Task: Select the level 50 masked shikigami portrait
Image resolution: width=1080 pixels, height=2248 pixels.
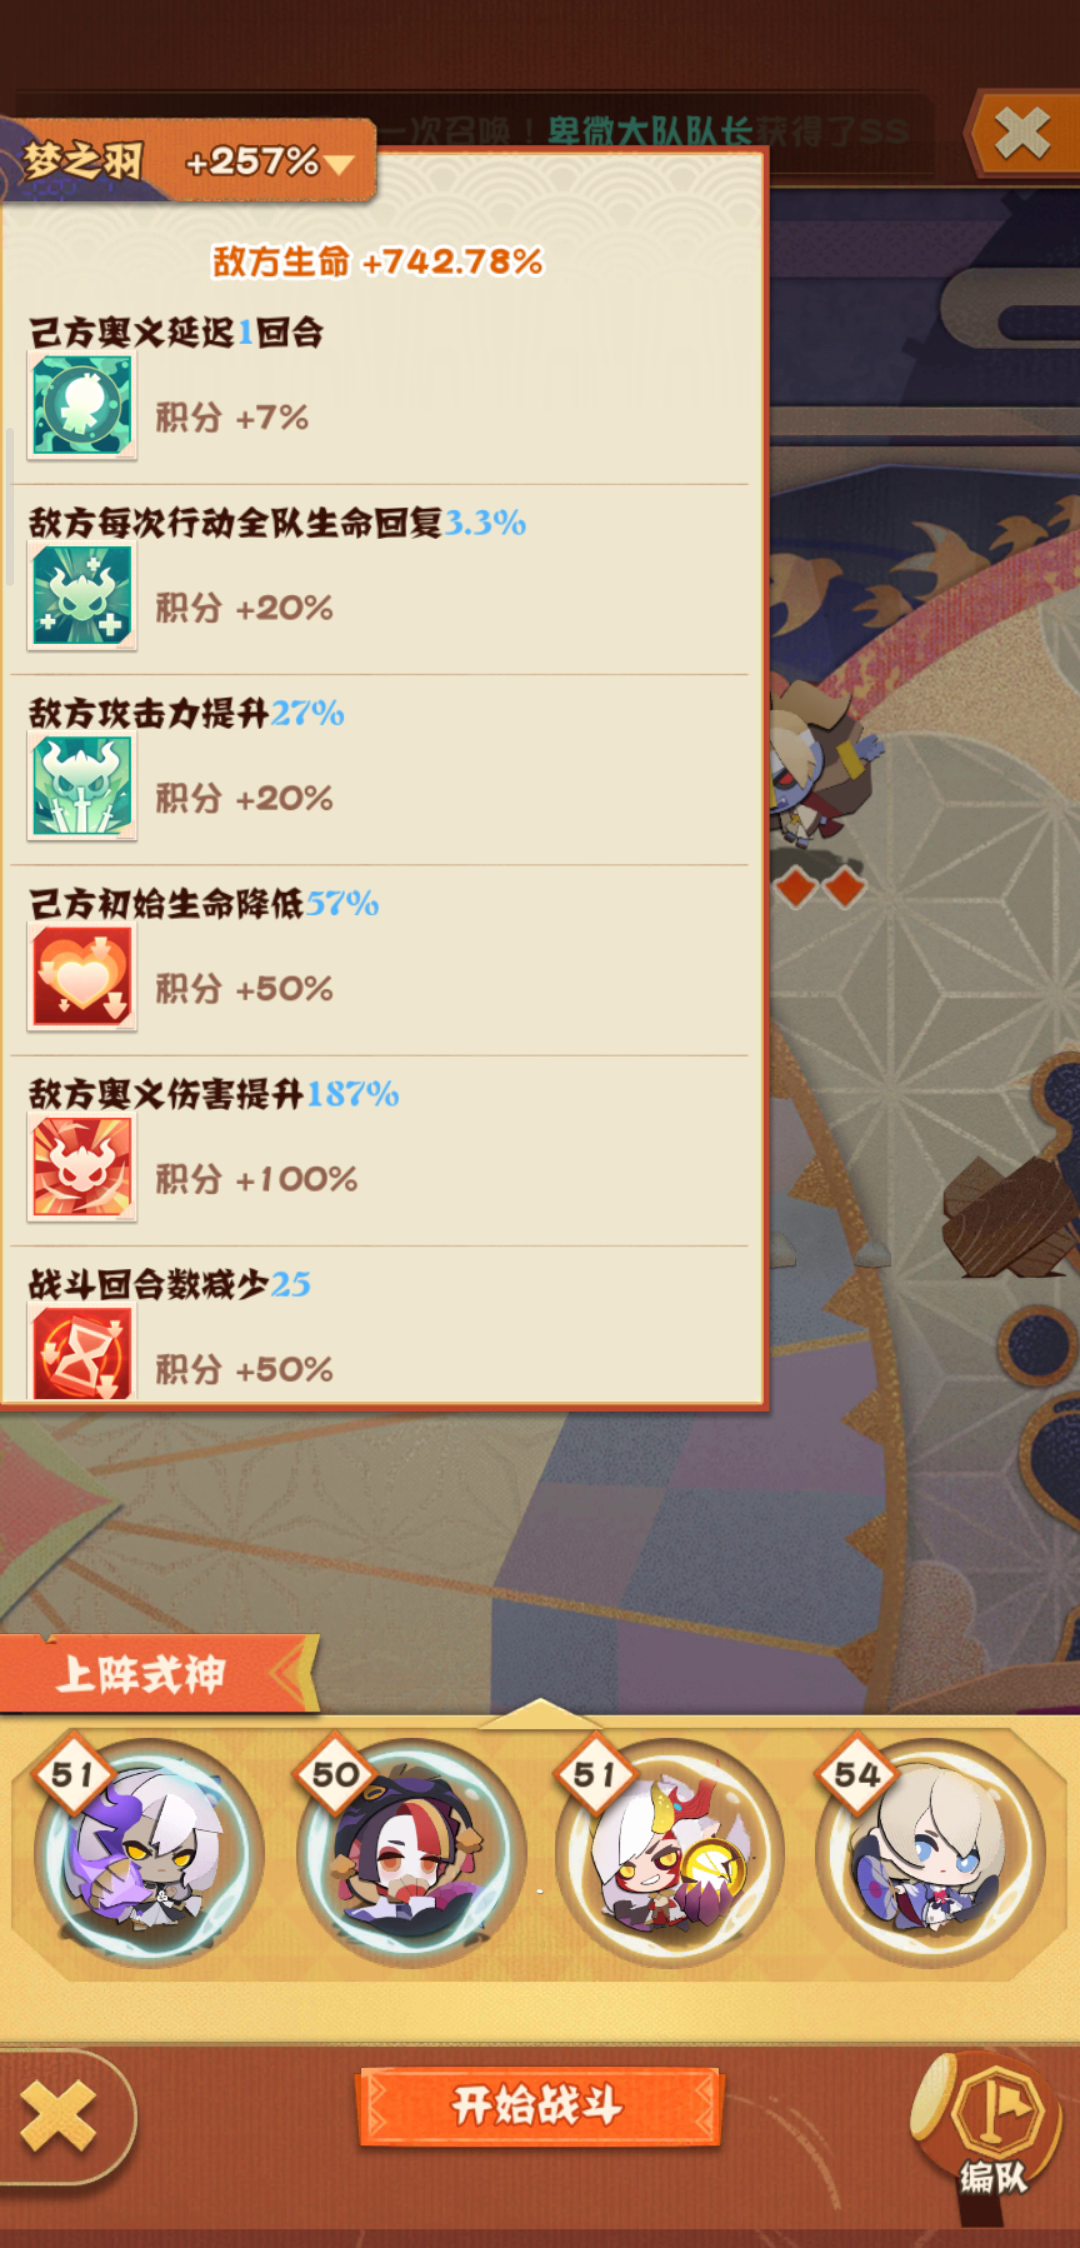Action: point(410,1851)
